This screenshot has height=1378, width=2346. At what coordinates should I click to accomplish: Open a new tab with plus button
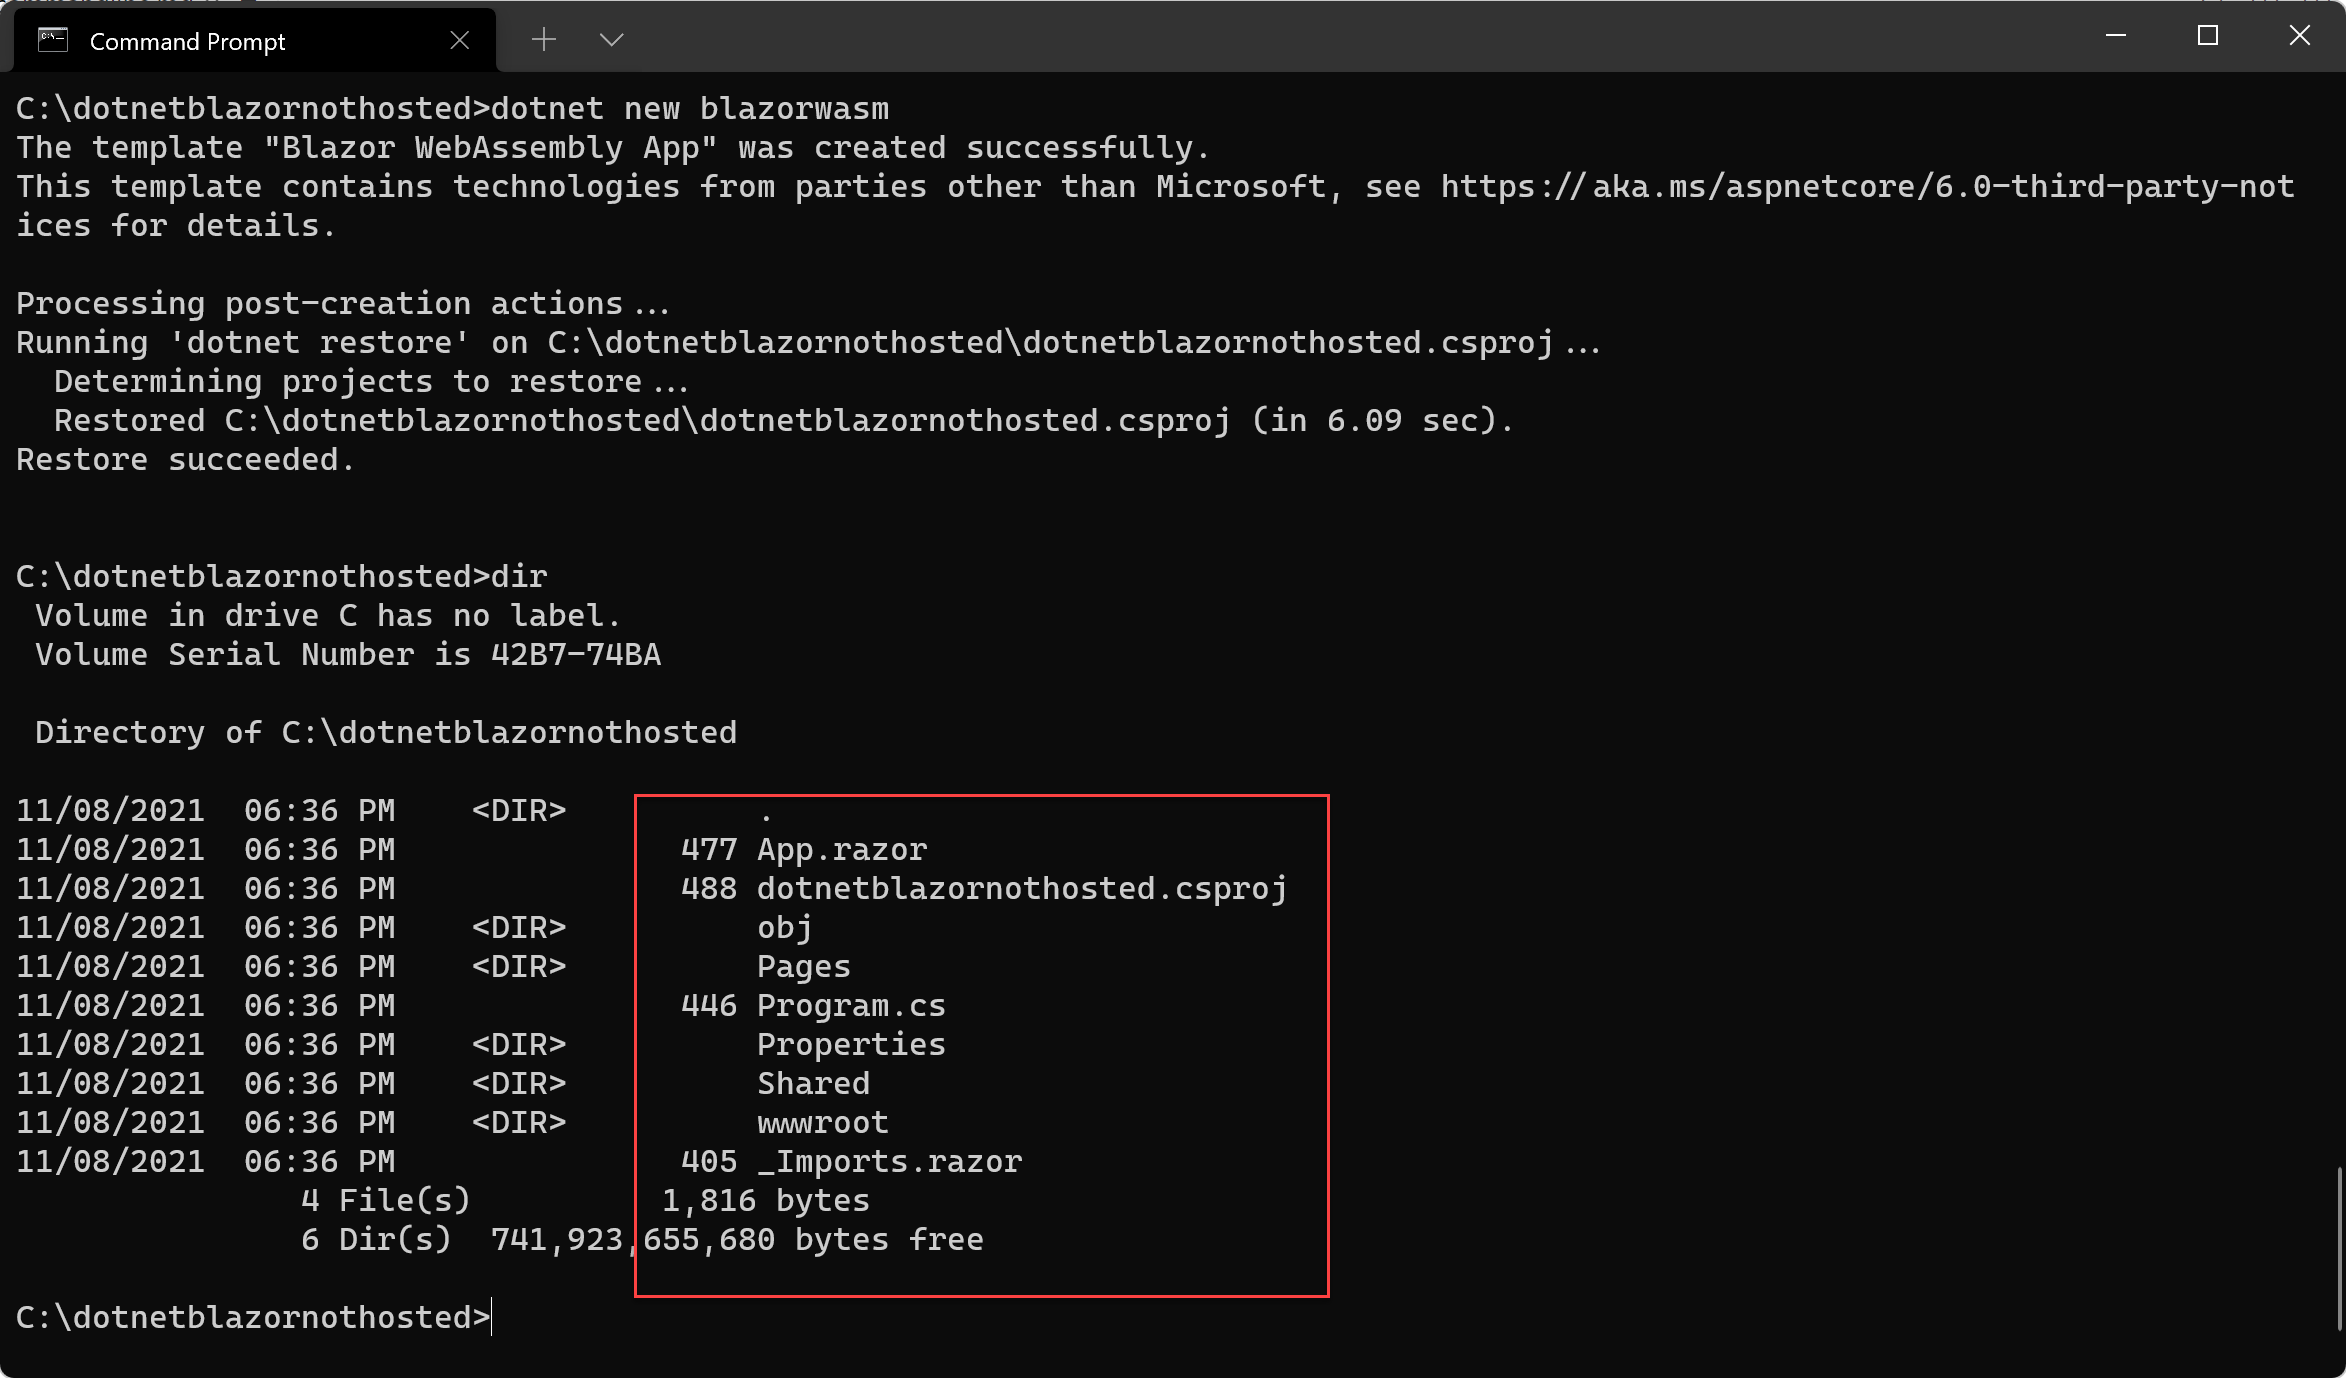[x=544, y=40]
